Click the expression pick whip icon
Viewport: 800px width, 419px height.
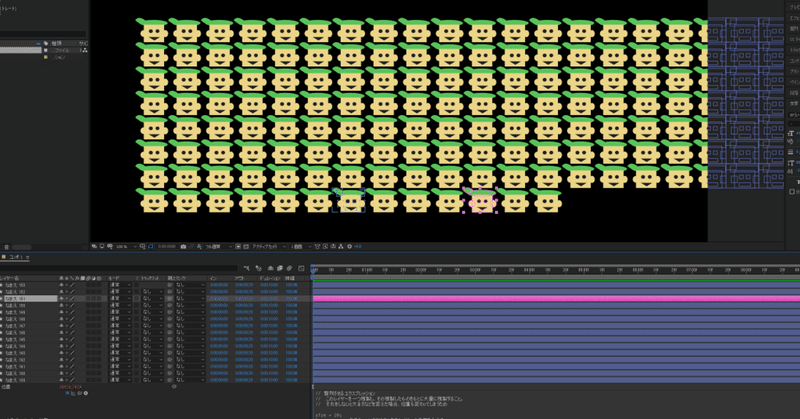coord(80,393)
